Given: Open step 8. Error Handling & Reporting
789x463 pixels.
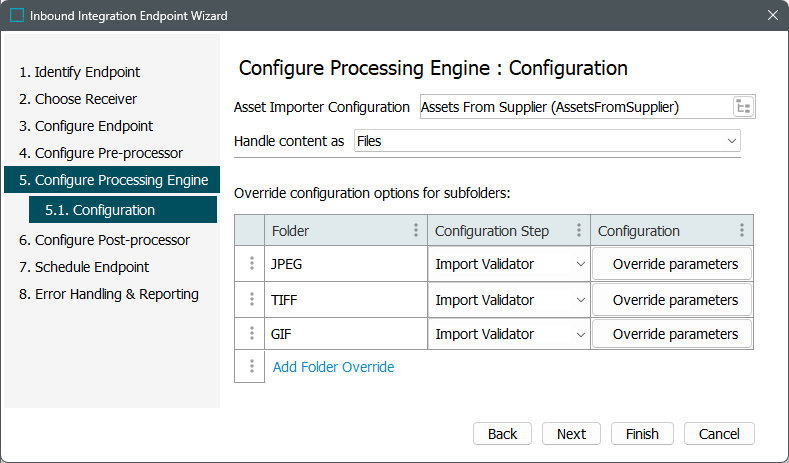Looking at the screenshot, I should 109,294.
